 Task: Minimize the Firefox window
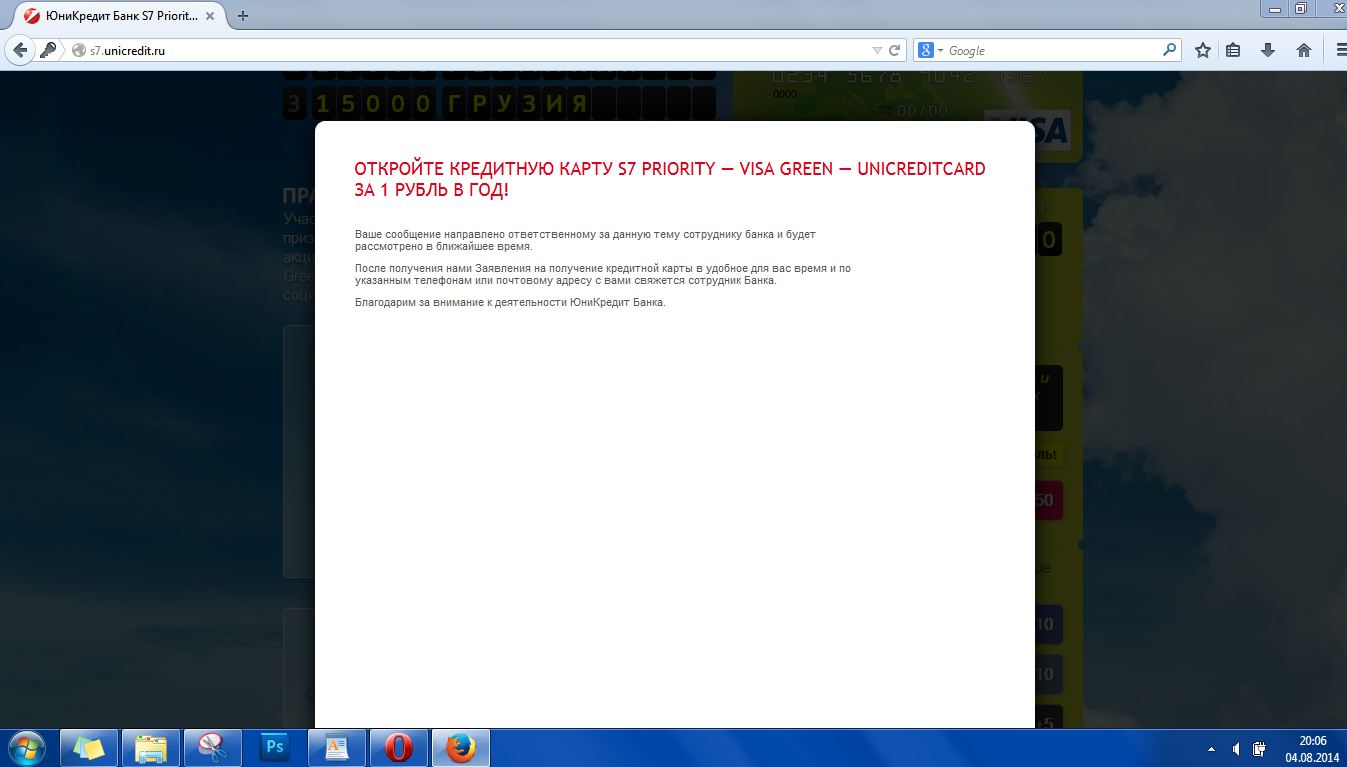pyautogui.click(x=1273, y=8)
